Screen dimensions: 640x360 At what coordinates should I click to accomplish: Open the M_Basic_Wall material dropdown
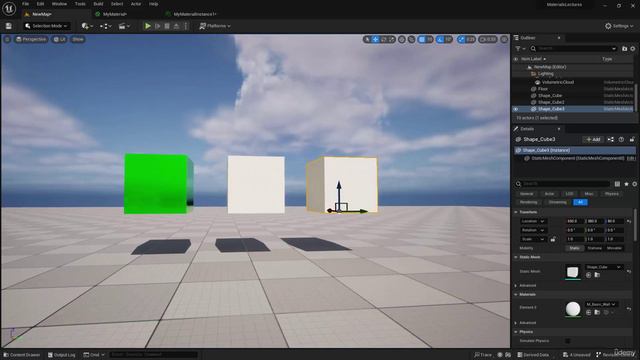pos(601,304)
